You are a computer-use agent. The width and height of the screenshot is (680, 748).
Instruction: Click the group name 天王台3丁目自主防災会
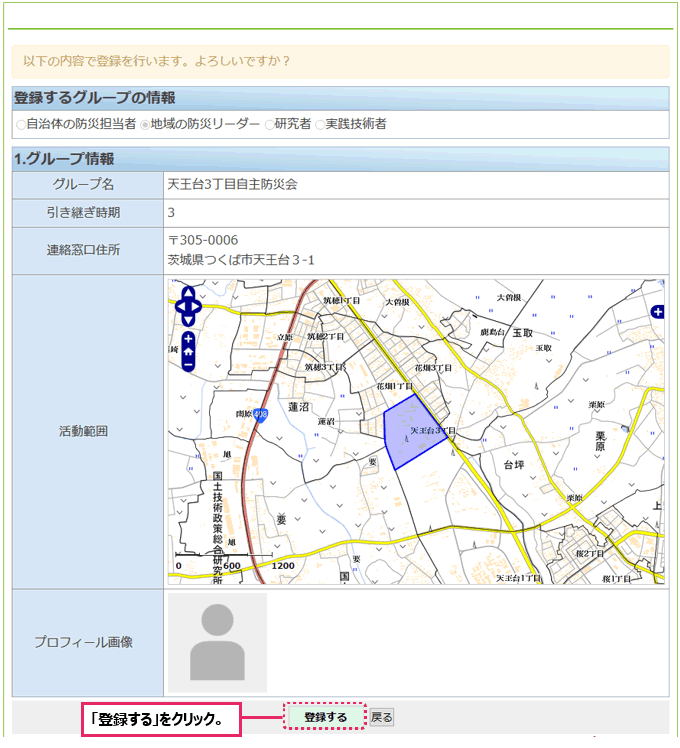[x=232, y=185]
